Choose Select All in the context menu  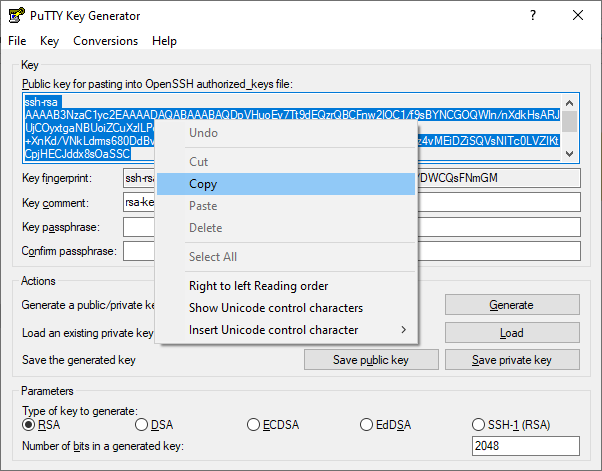point(286,256)
